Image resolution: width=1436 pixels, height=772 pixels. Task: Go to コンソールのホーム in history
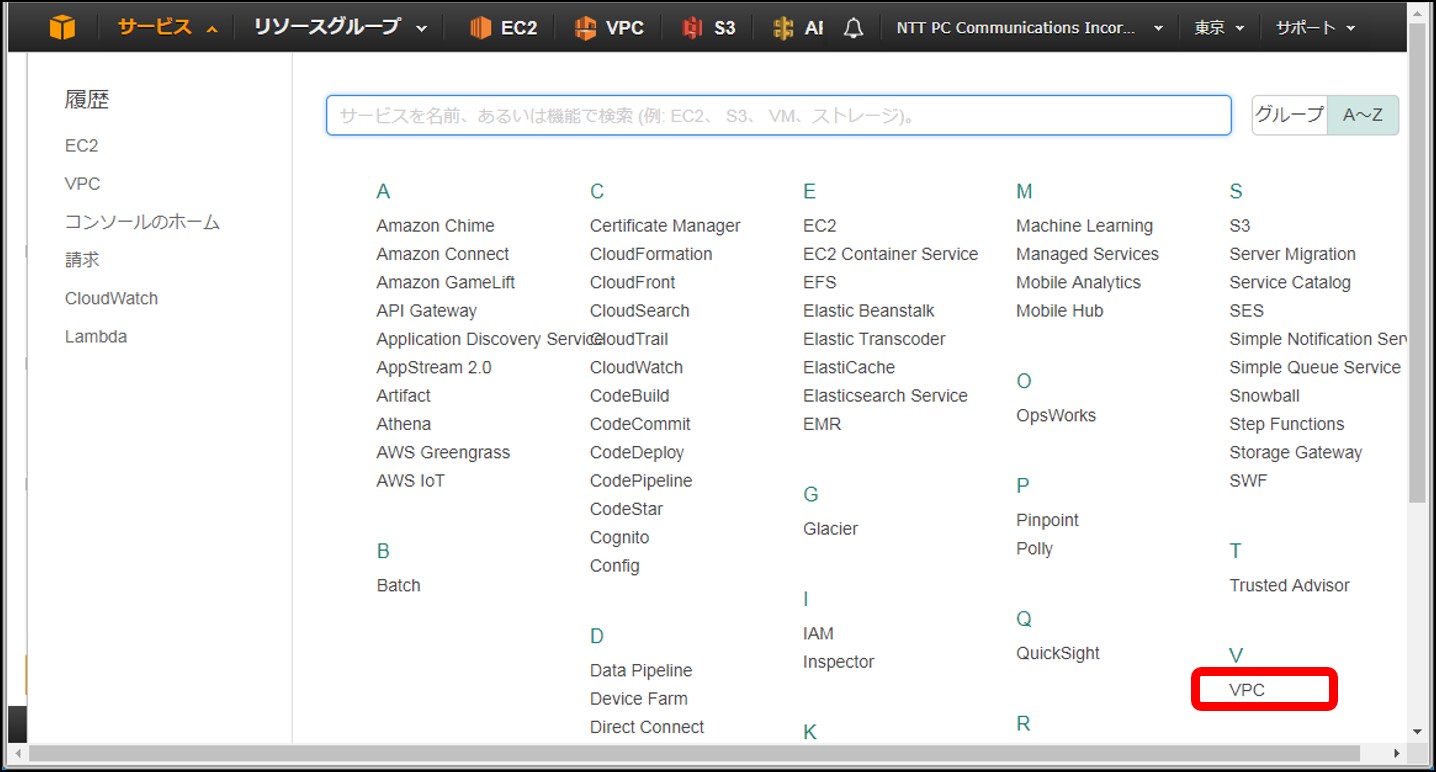point(142,222)
